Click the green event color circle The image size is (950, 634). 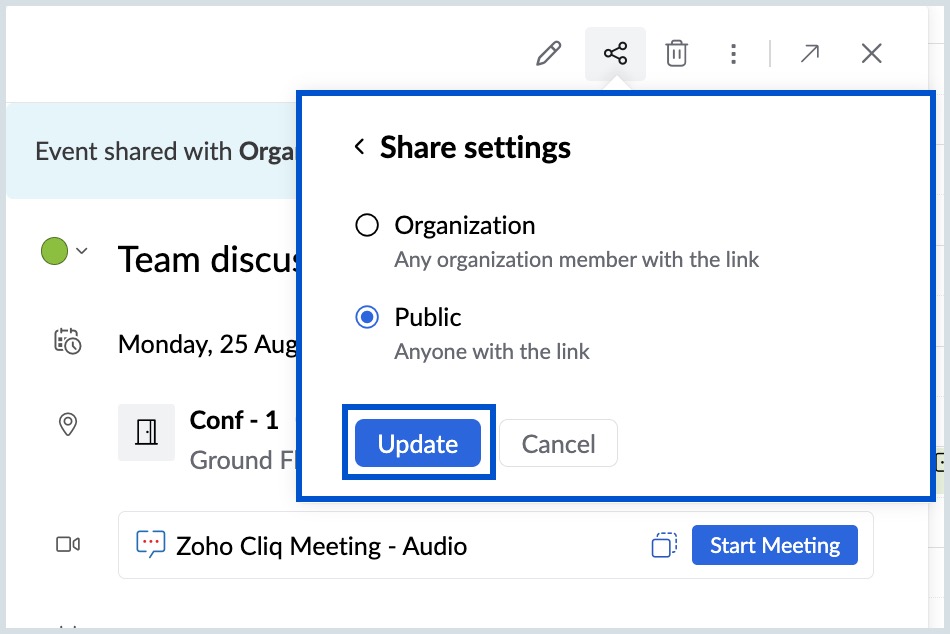pos(54,251)
